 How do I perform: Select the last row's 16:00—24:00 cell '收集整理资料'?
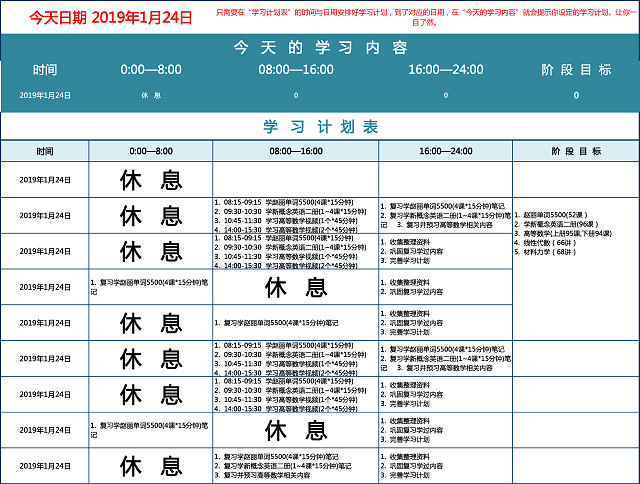(x=445, y=466)
